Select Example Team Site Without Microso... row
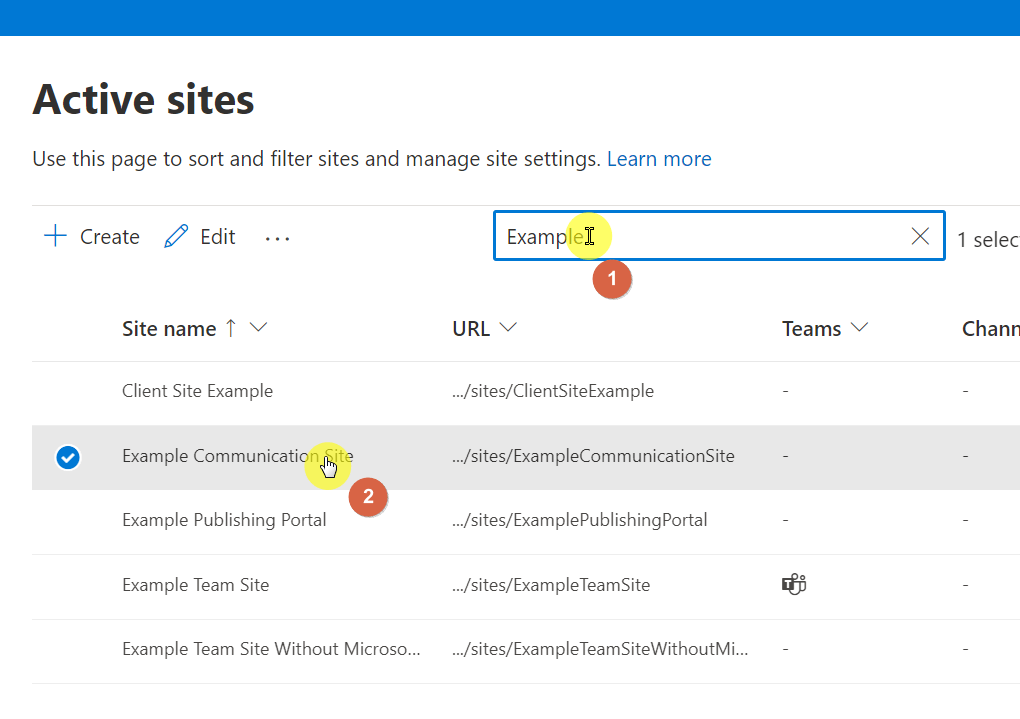The image size is (1020, 719). click(x=526, y=651)
